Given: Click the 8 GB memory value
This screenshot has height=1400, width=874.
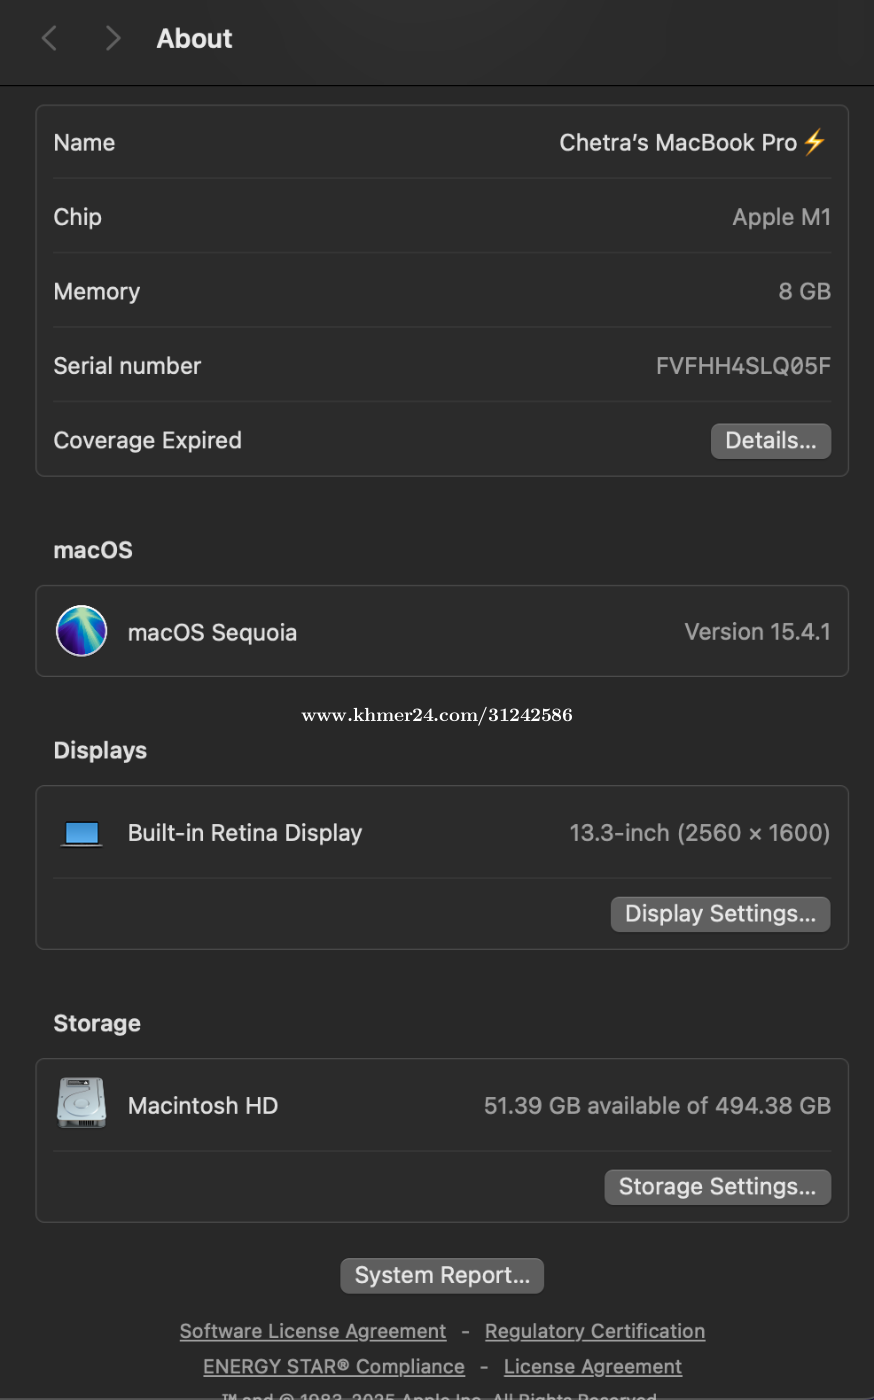Looking at the screenshot, I should [x=804, y=291].
